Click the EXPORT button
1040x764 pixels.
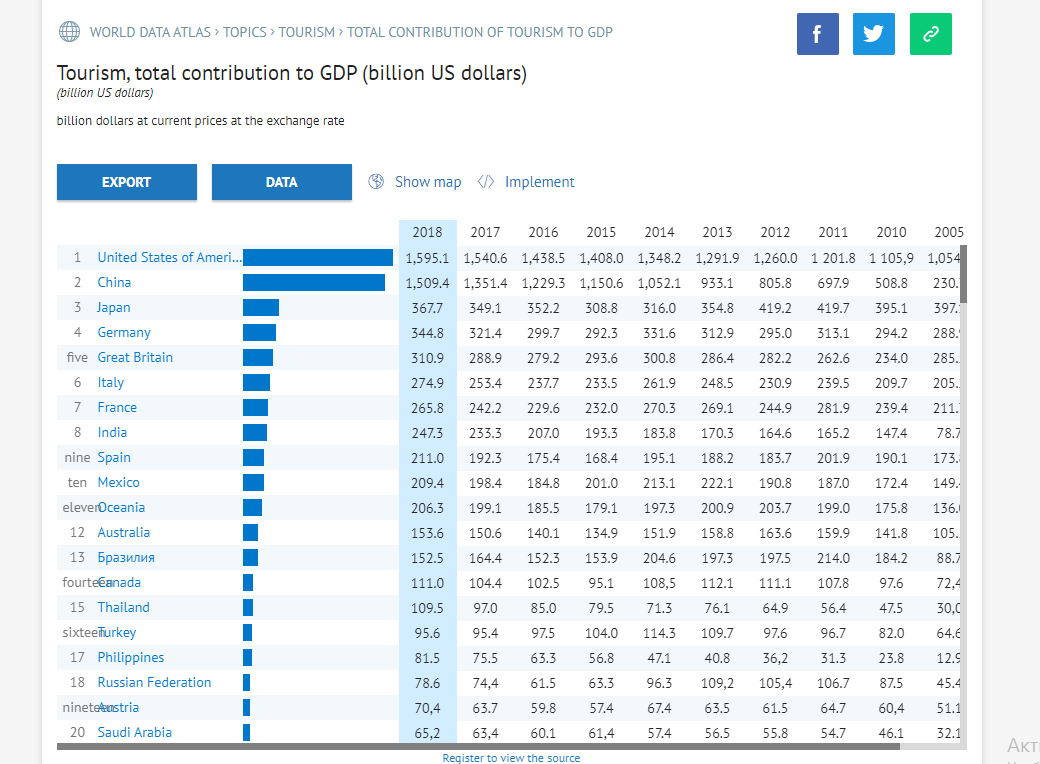pyautogui.click(x=127, y=182)
